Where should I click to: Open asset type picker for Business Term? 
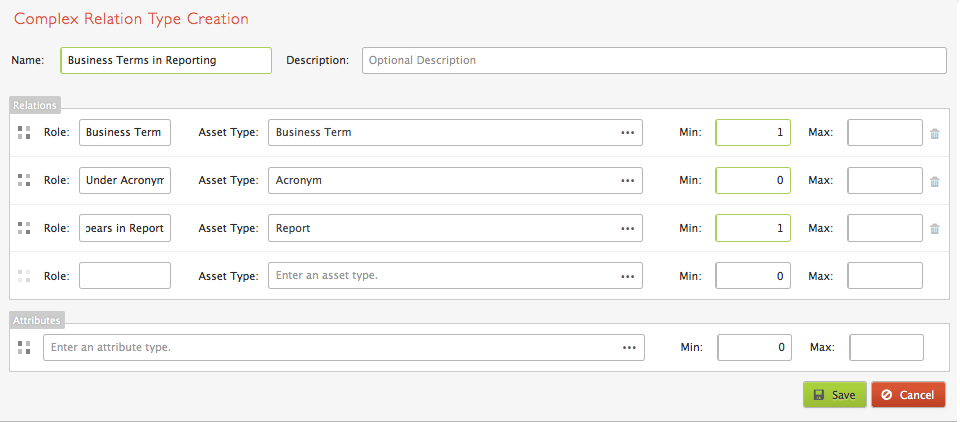click(x=628, y=132)
